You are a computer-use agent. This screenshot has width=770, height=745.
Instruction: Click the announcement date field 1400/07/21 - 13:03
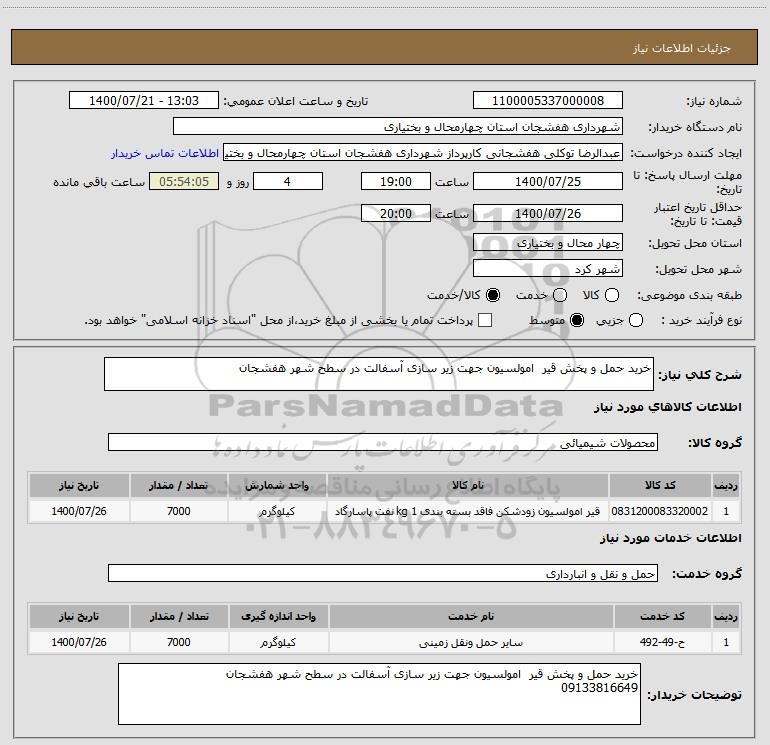click(x=144, y=101)
